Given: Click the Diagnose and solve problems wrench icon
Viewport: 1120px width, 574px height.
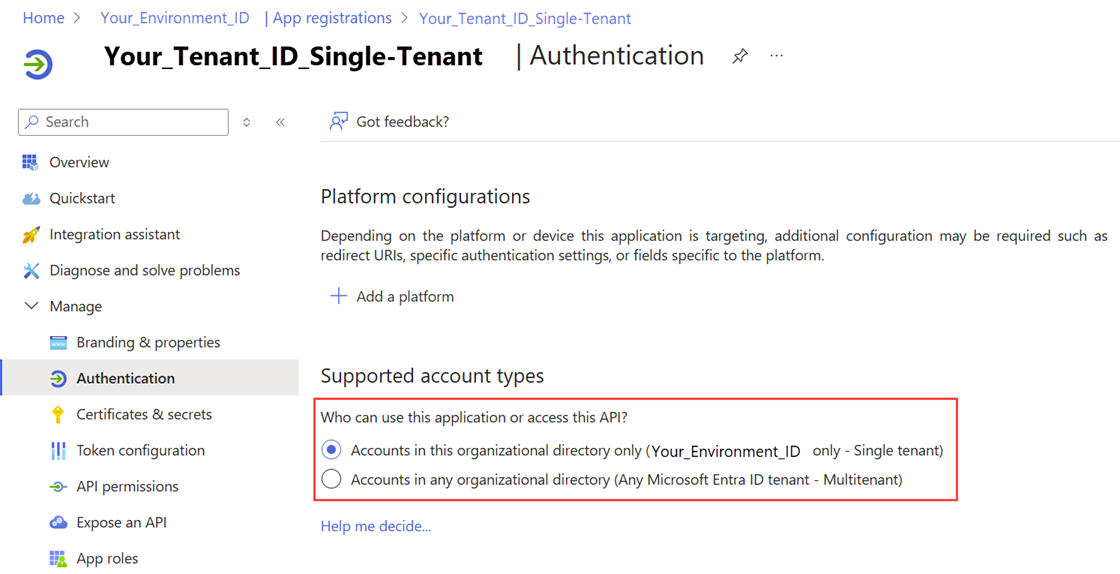Looking at the screenshot, I should (31, 271).
